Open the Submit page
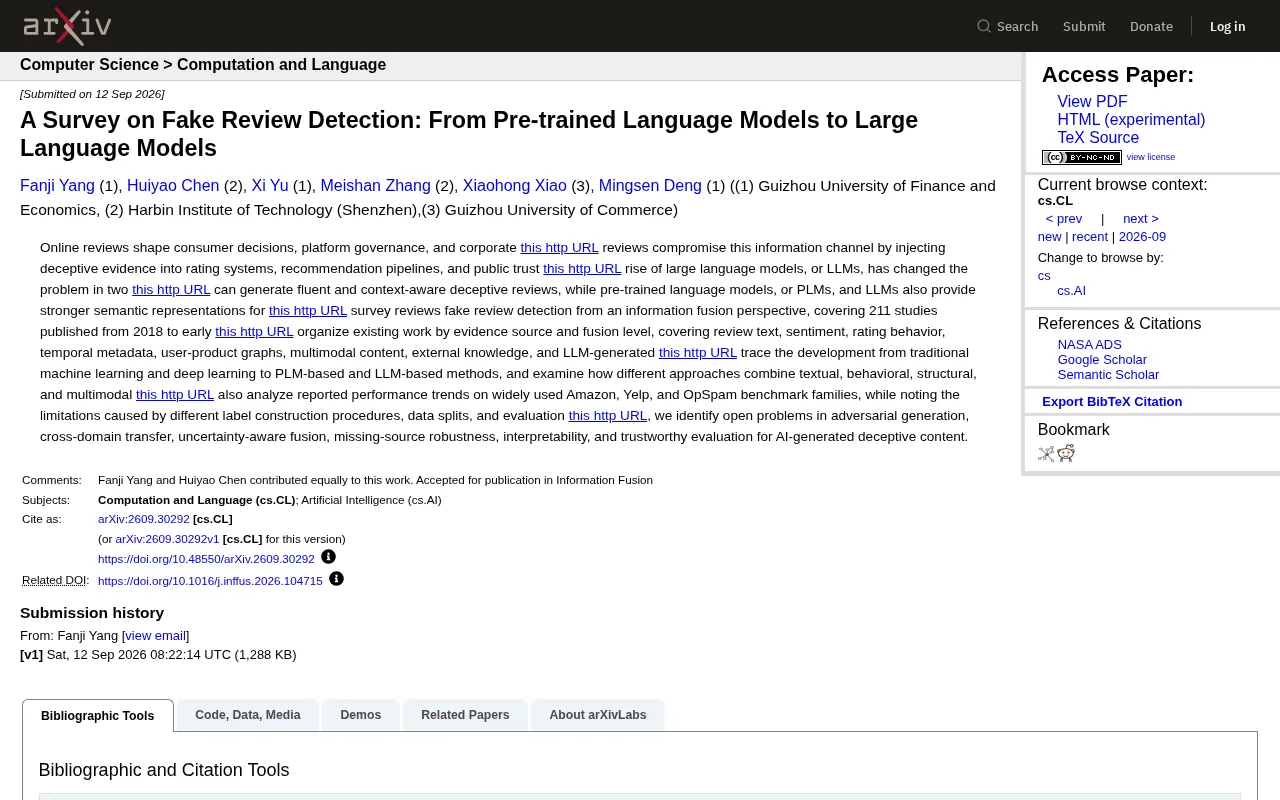This screenshot has width=1280, height=800. 1084,26
